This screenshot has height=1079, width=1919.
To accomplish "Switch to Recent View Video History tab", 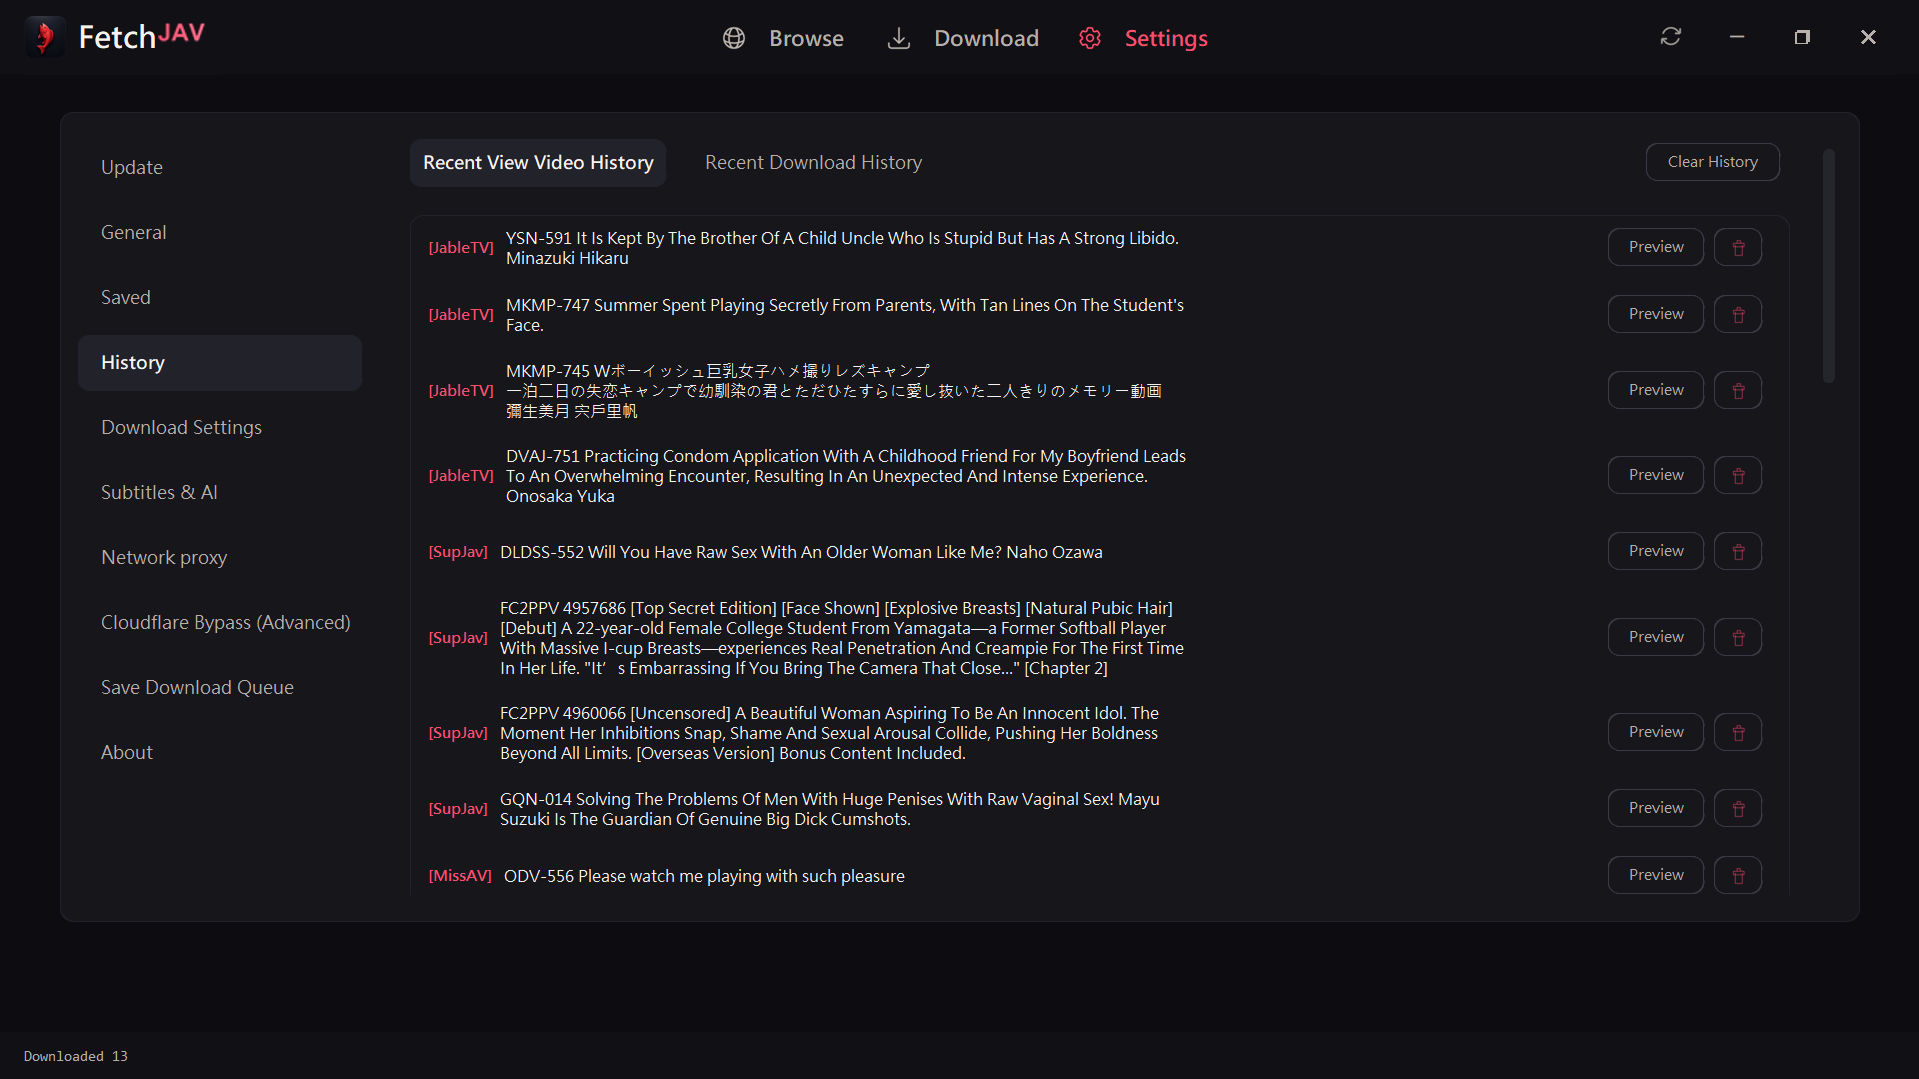I will coord(538,162).
